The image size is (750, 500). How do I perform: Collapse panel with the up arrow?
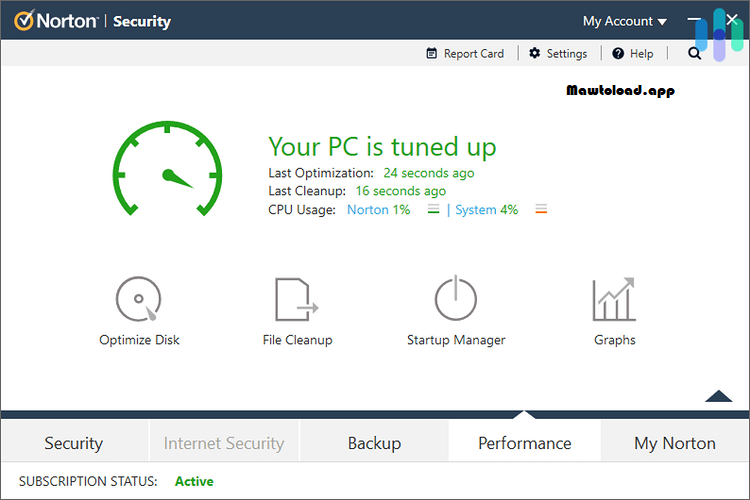tap(718, 396)
